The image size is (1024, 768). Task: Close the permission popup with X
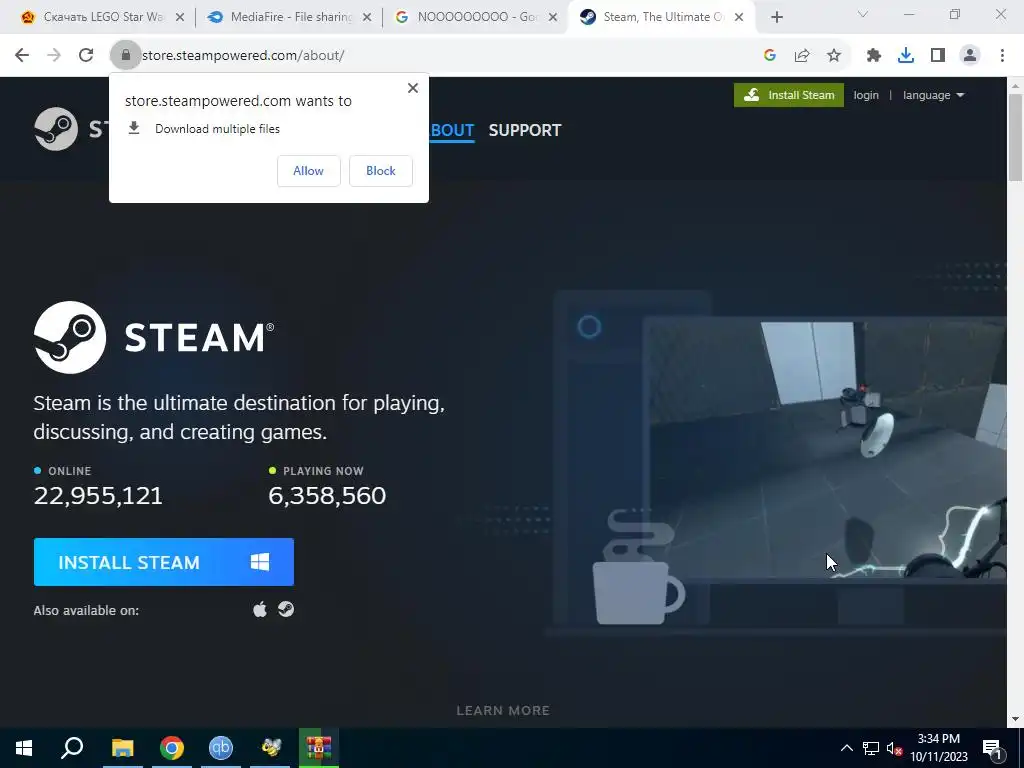(413, 88)
